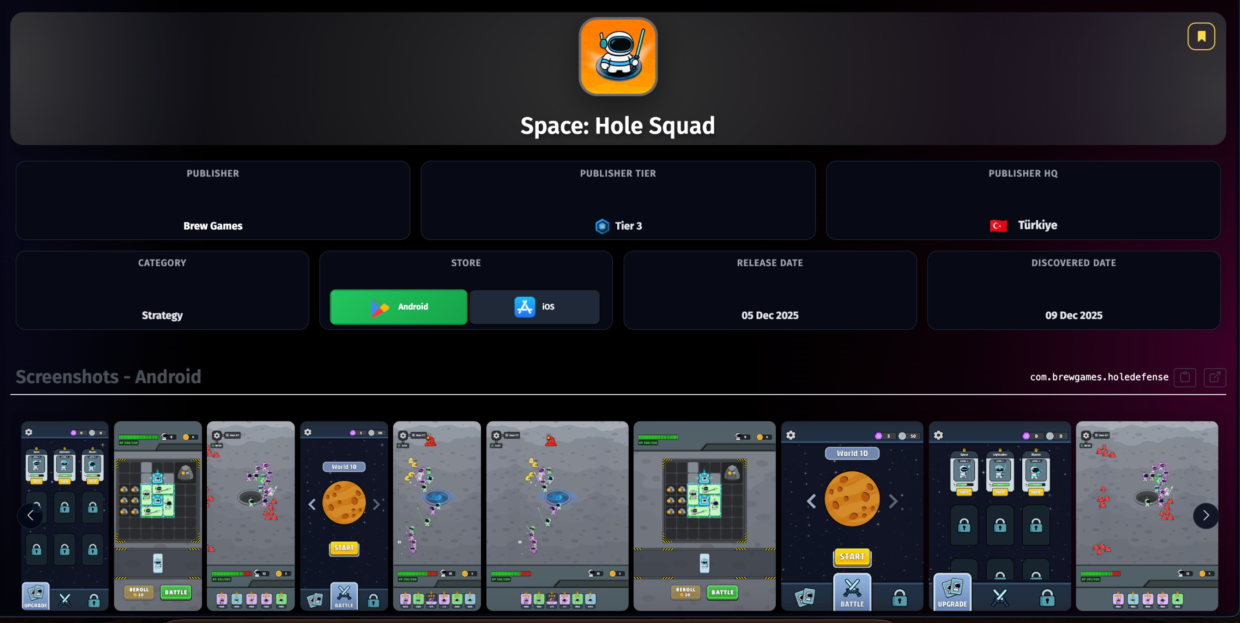The height and width of the screenshot is (623, 1240).
Task: Click the Tier 3 hexagon badge icon
Action: point(602,226)
